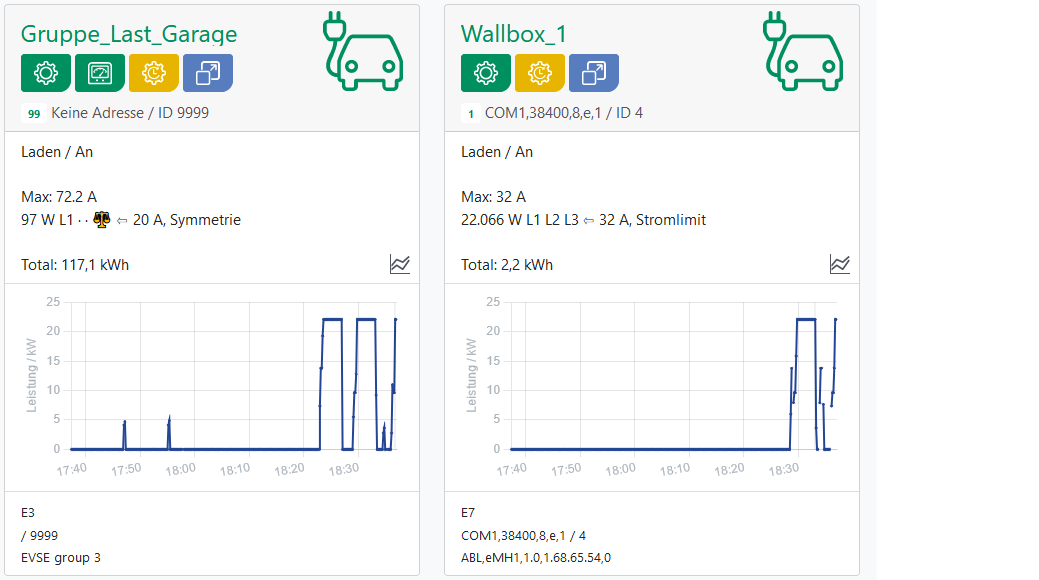Open the Wallbox_1 title link
The image size is (1039, 580).
point(514,34)
